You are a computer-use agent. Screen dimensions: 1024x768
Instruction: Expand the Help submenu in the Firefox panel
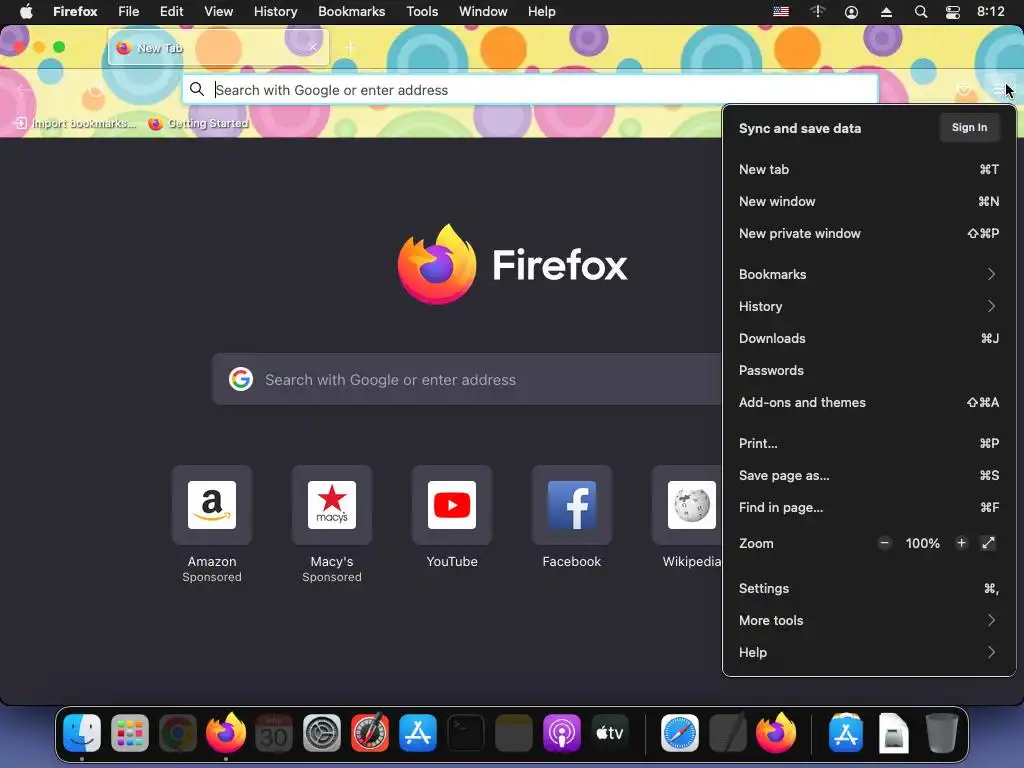pos(869,652)
